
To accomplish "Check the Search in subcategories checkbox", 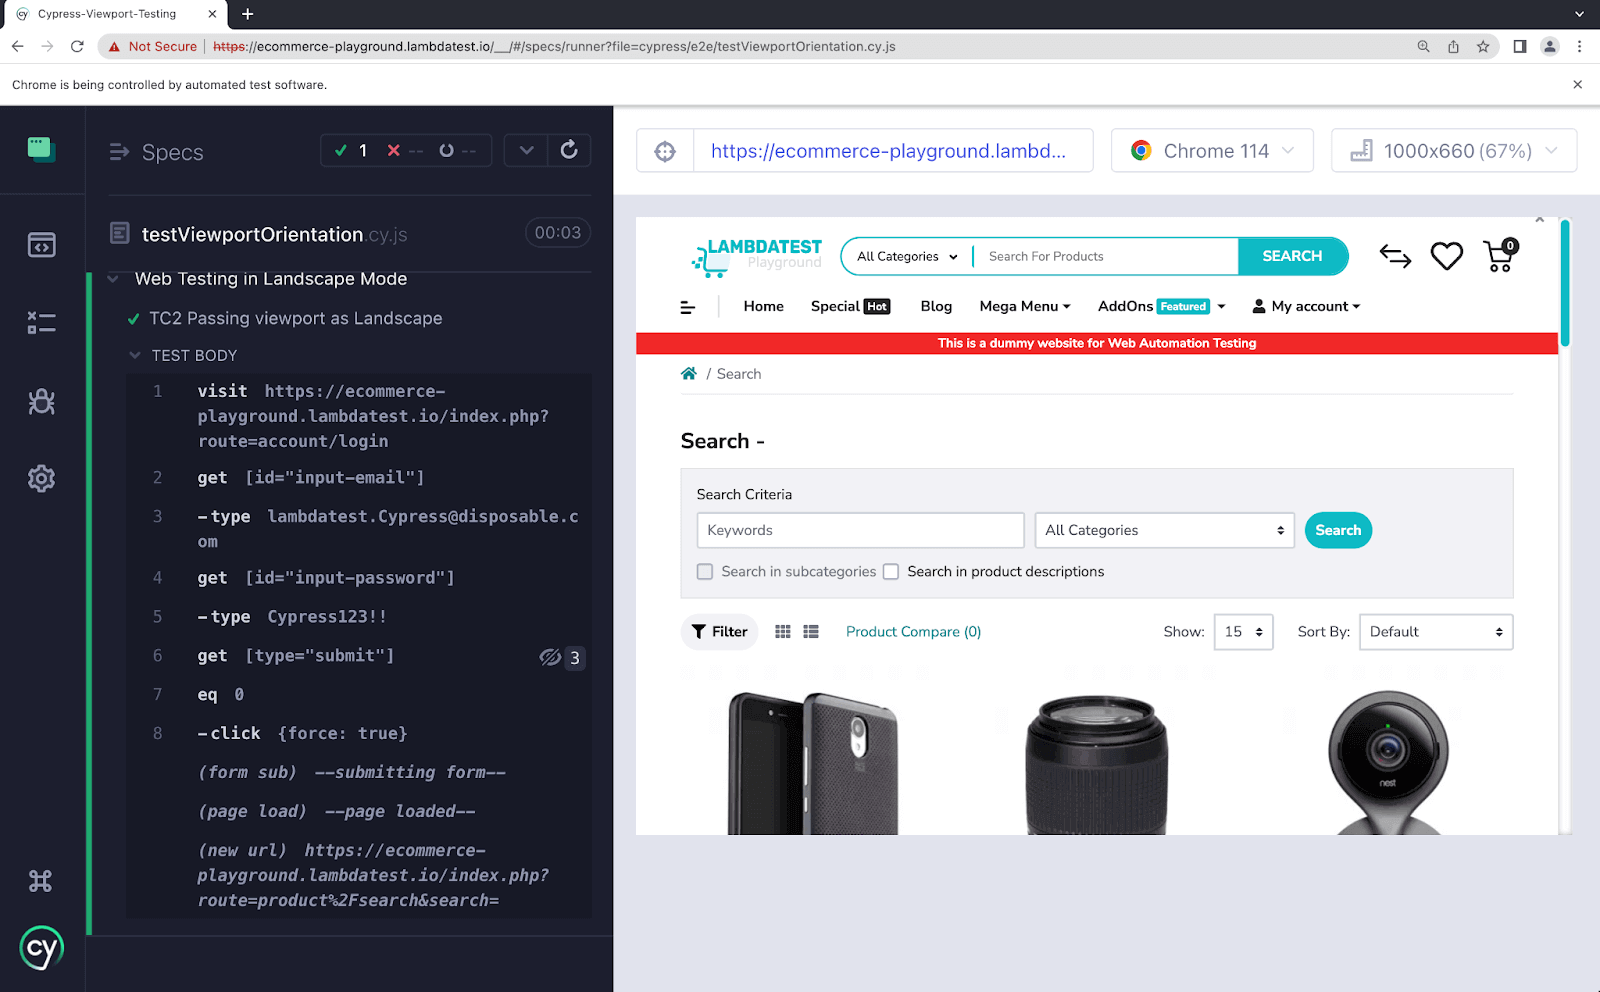I will coord(705,572).
